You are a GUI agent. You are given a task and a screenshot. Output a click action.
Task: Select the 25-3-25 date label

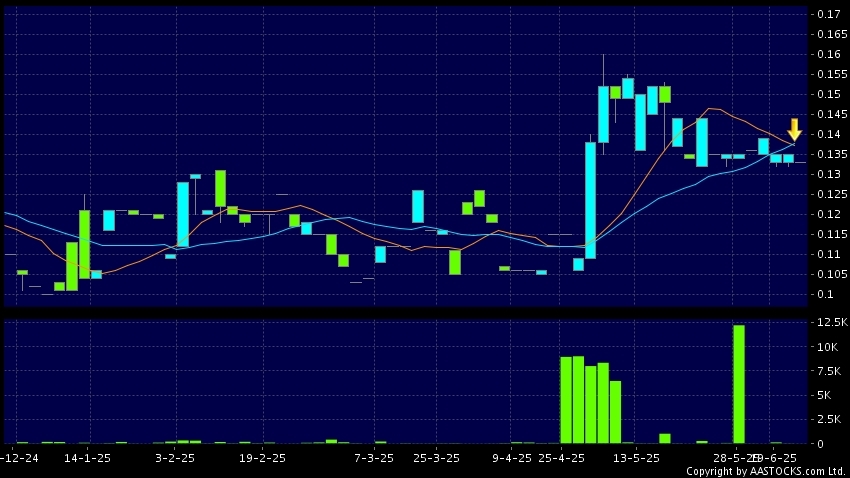436,458
